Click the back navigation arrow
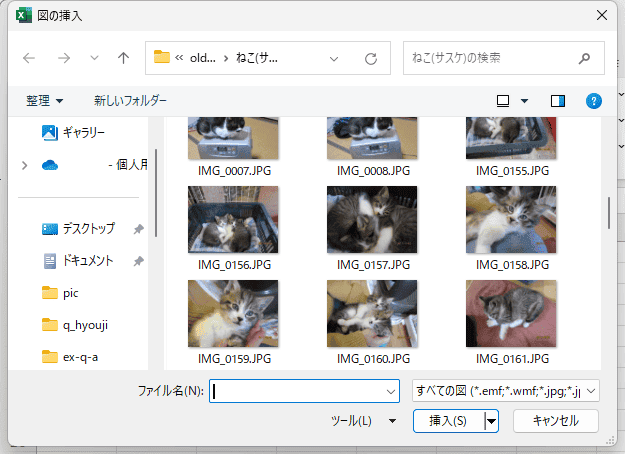 coord(29,58)
